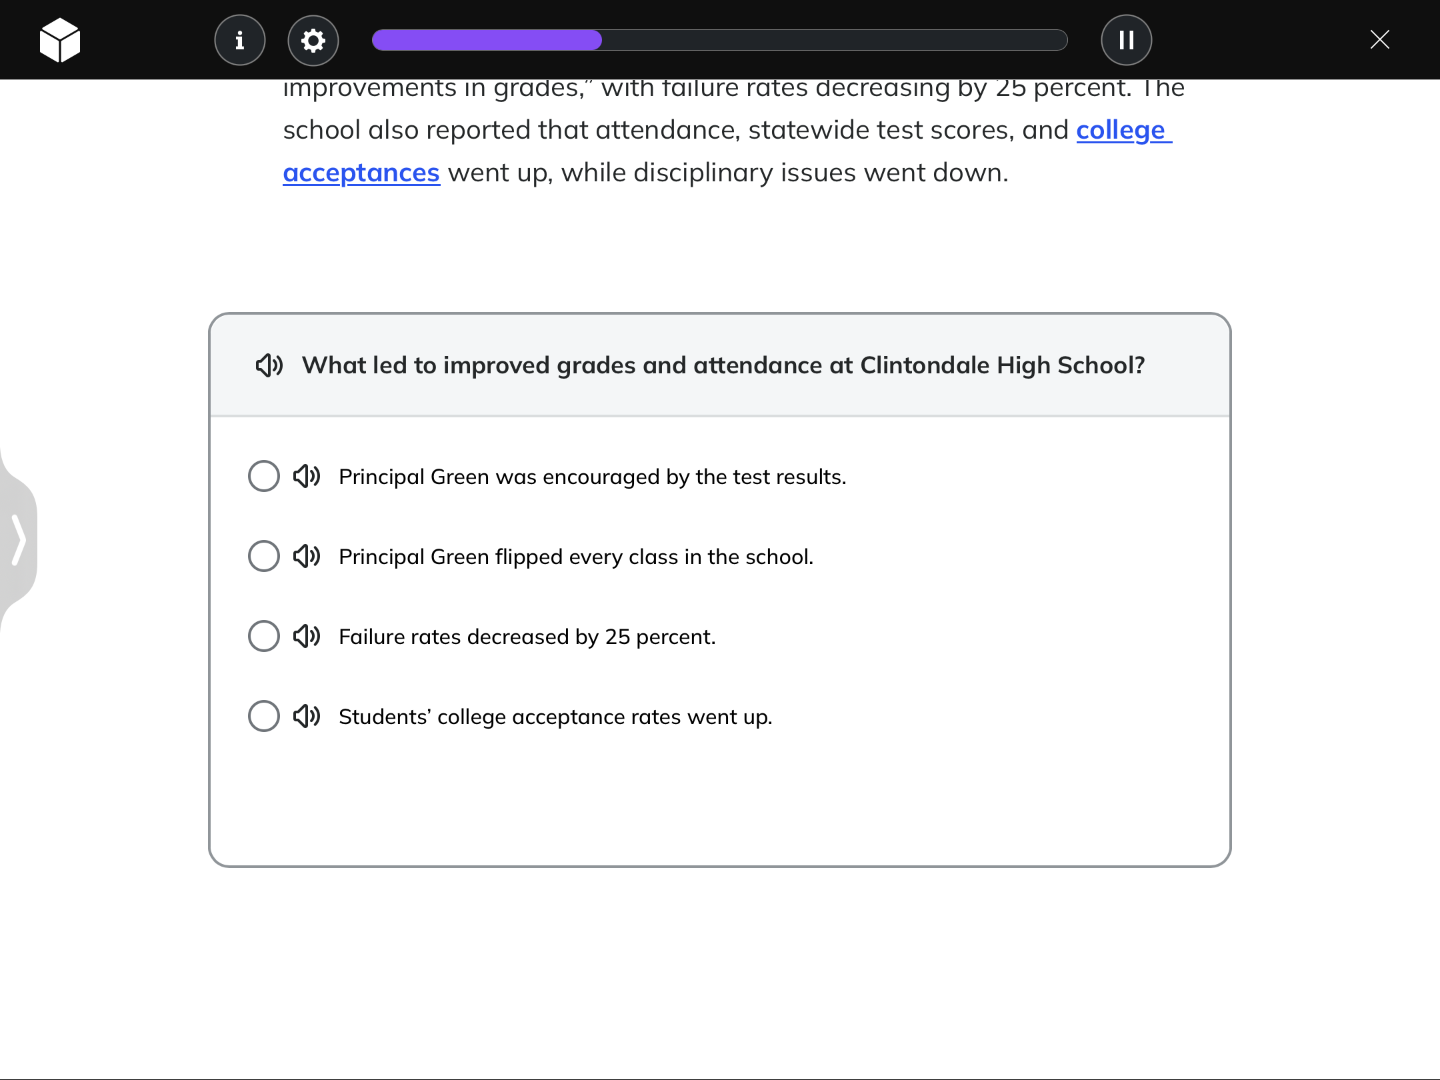Play audio for the Principal Green answer

point(307,476)
